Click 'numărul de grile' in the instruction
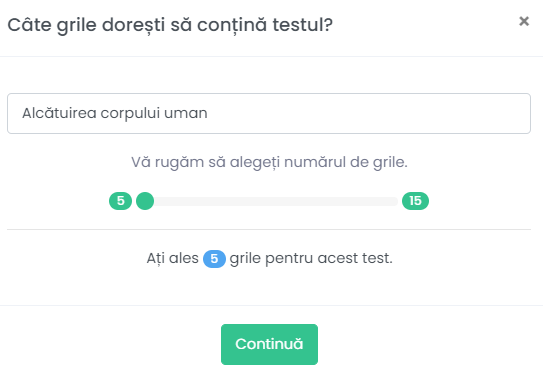 346,162
